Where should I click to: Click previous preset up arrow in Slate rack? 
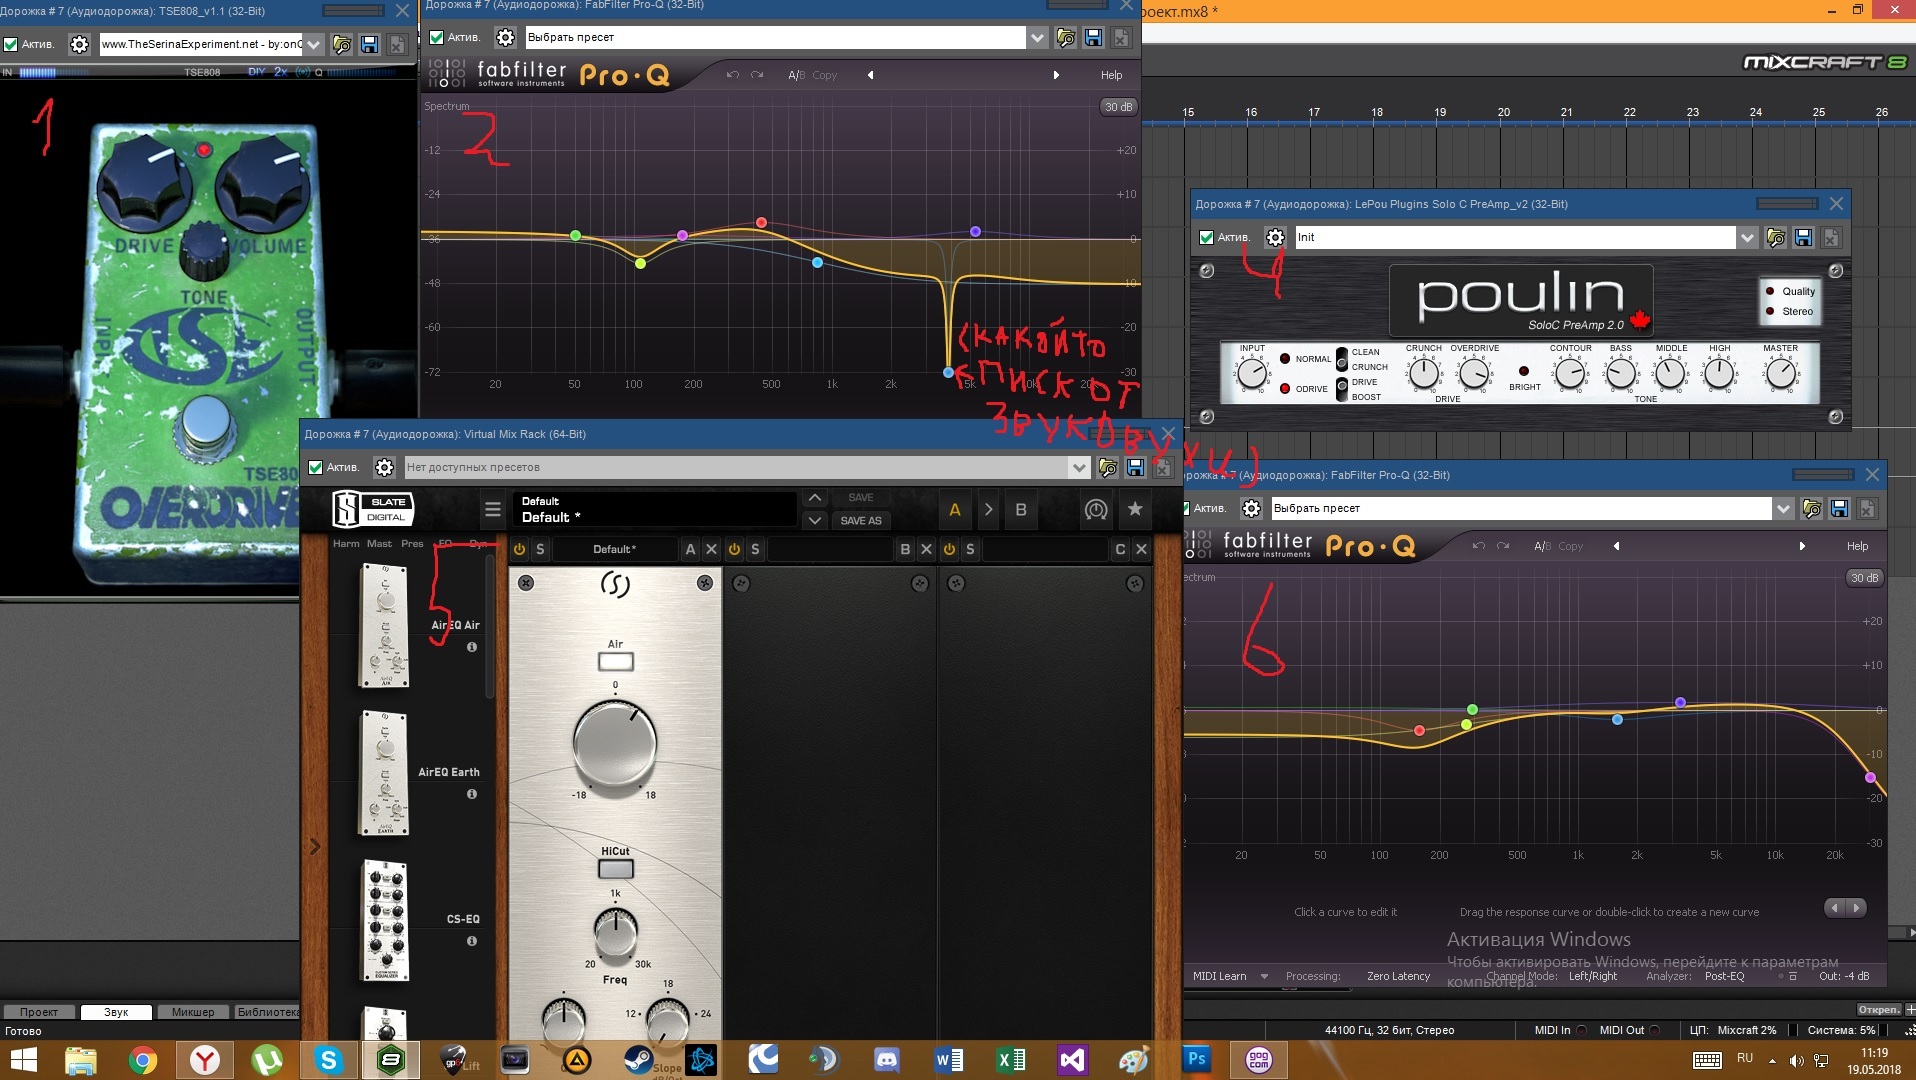click(815, 498)
